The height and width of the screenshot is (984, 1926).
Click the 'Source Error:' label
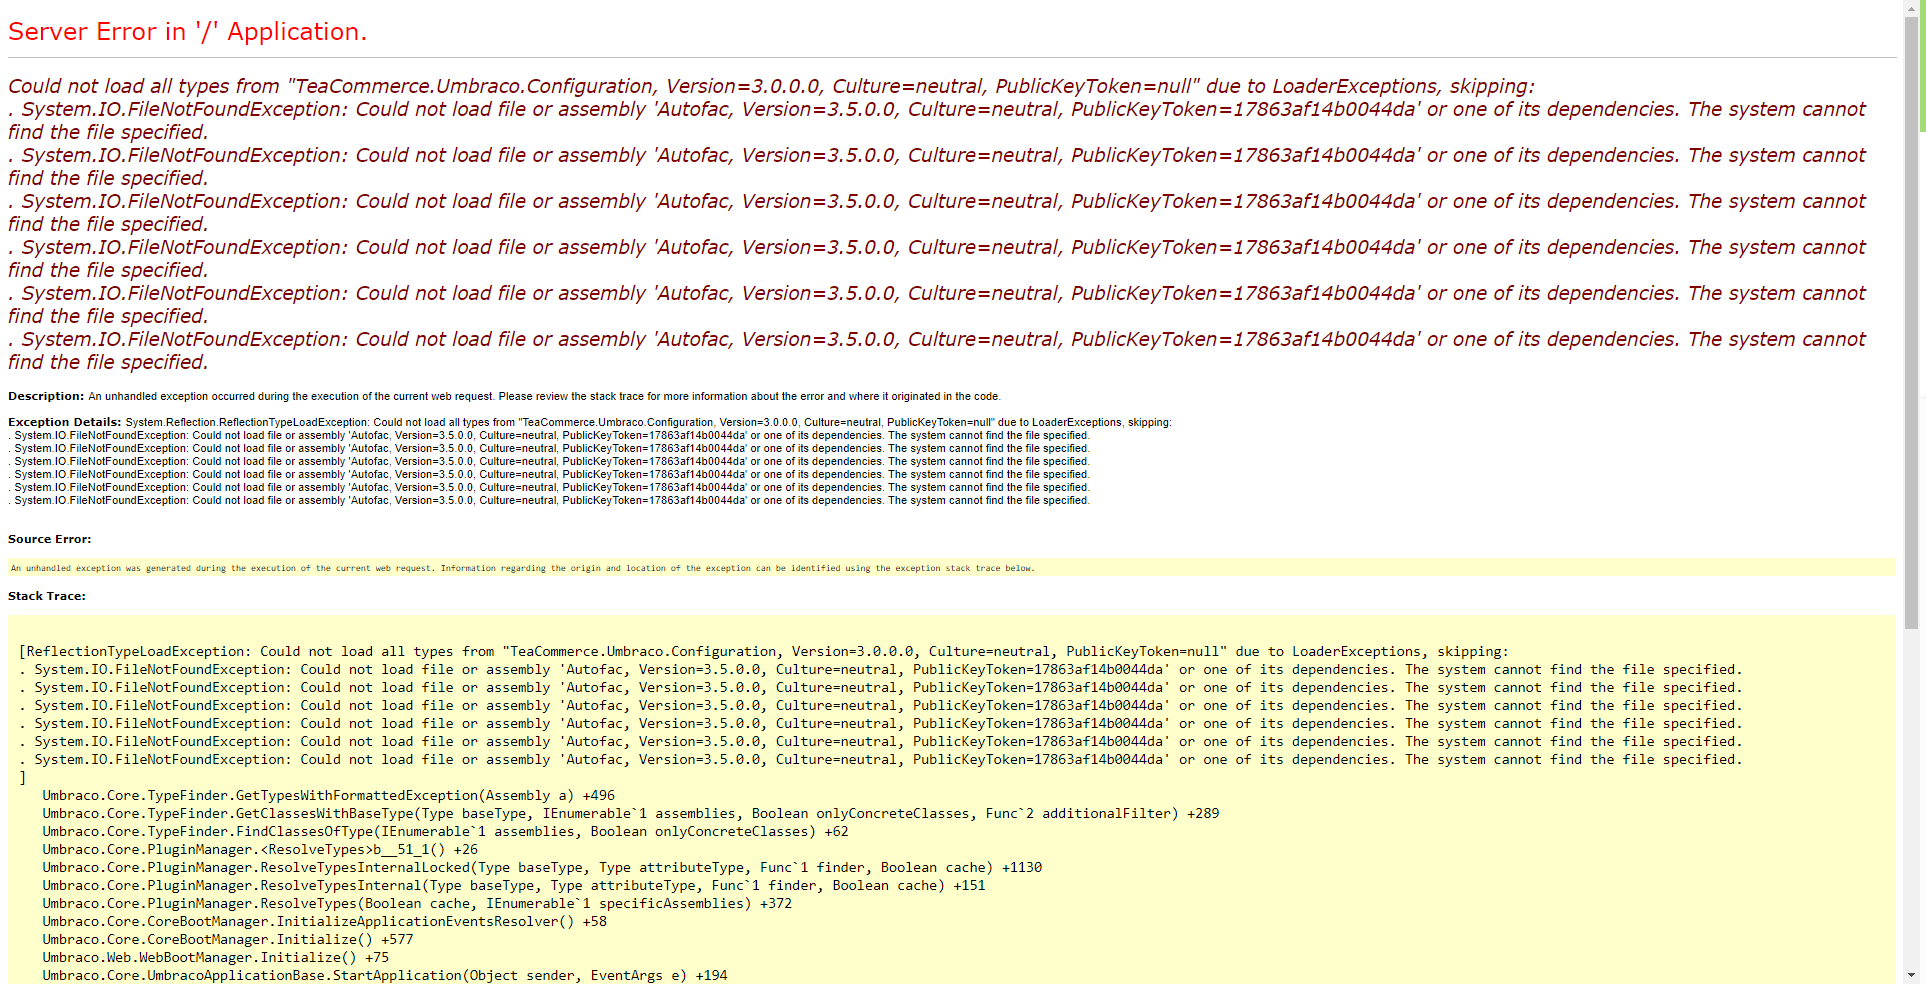click(x=50, y=539)
